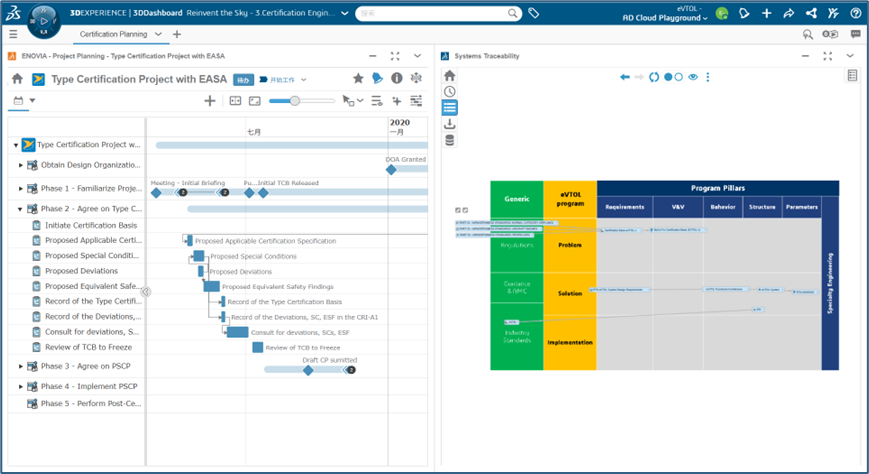Open the Certification Planning tab chevron

pyautogui.click(x=158, y=34)
